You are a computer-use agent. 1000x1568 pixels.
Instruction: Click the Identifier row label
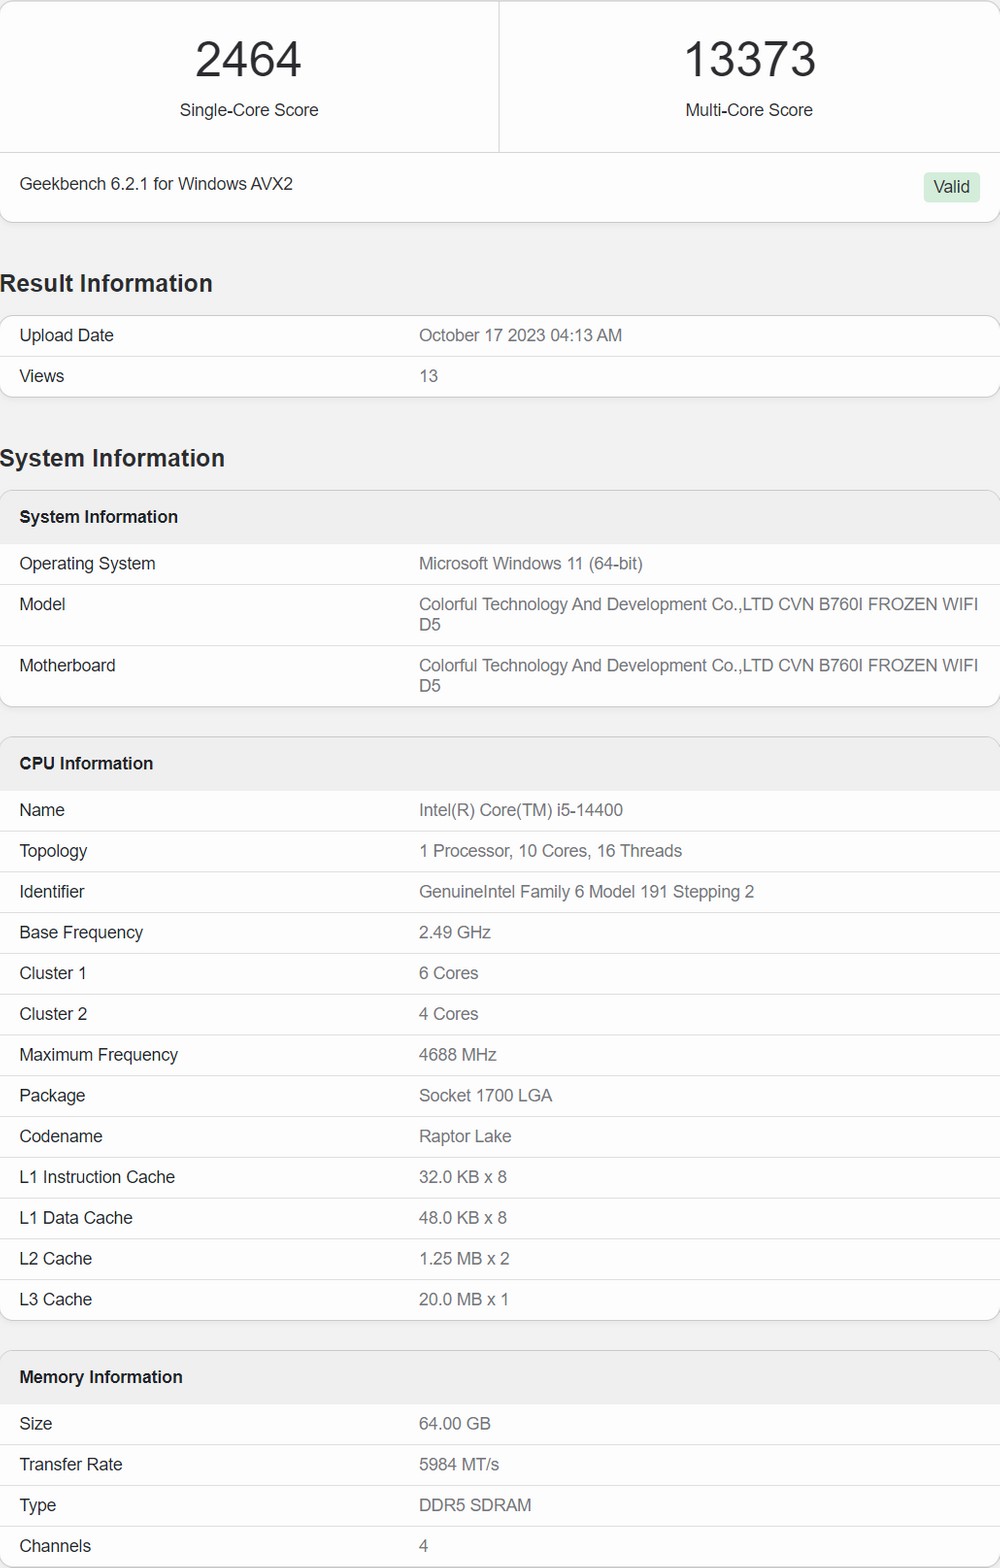(52, 892)
